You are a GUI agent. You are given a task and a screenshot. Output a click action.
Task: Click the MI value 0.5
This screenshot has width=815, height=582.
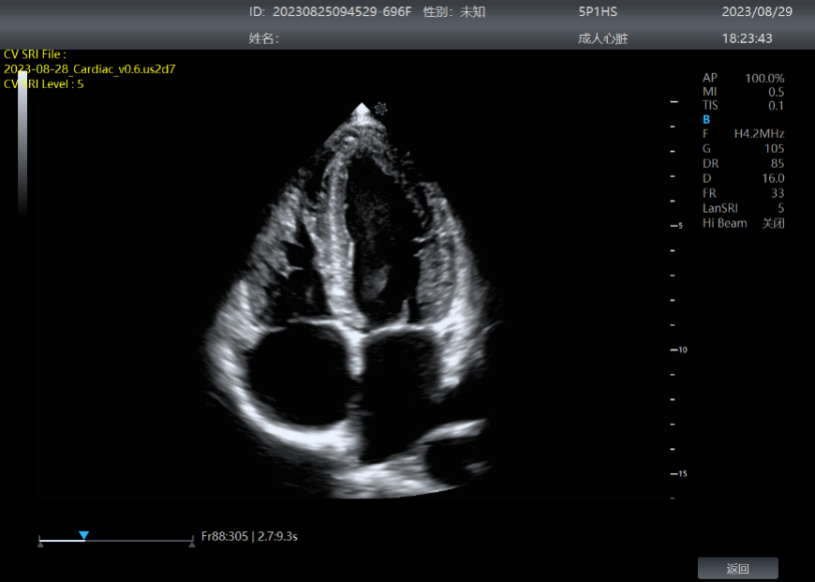tap(776, 92)
